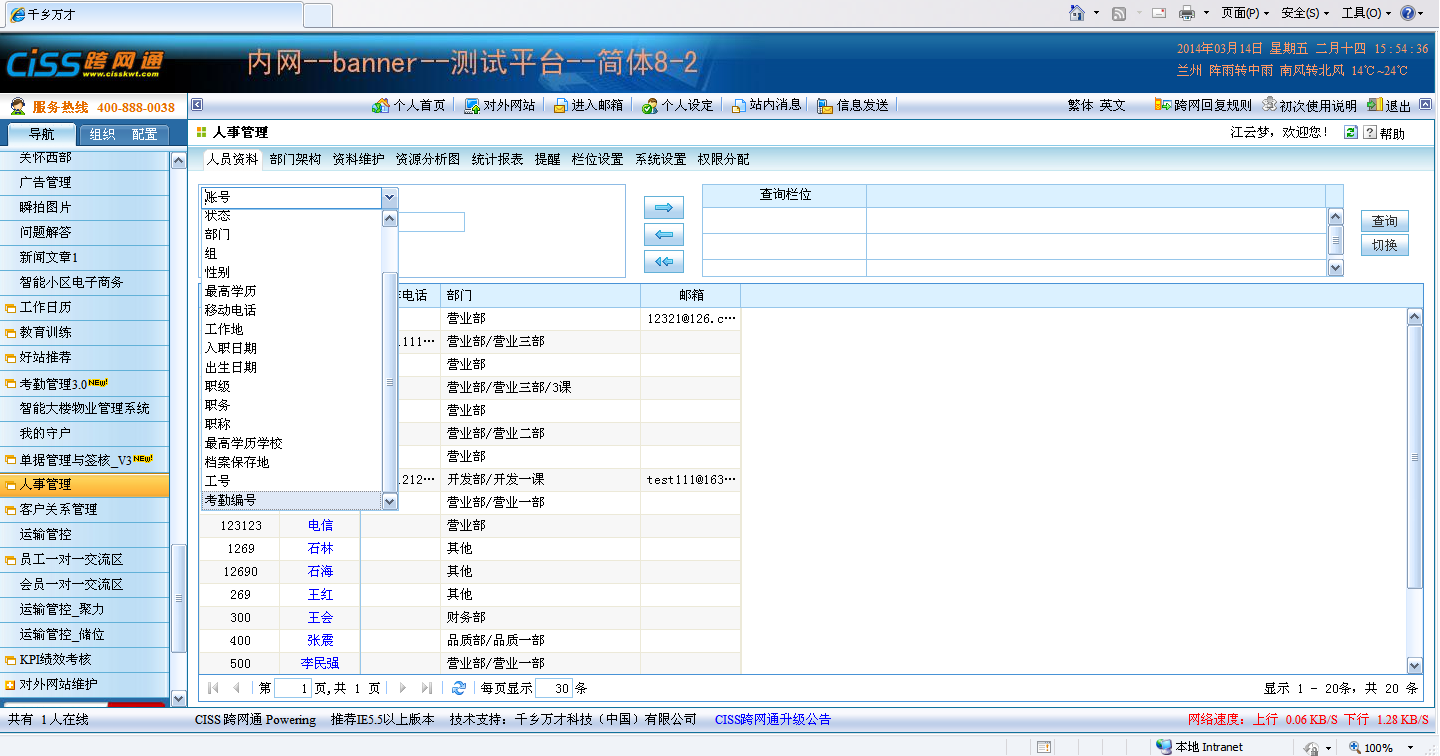Expand 考勤管理3.0 in sidebar
Screen dimensions: 1440x756
(11, 384)
